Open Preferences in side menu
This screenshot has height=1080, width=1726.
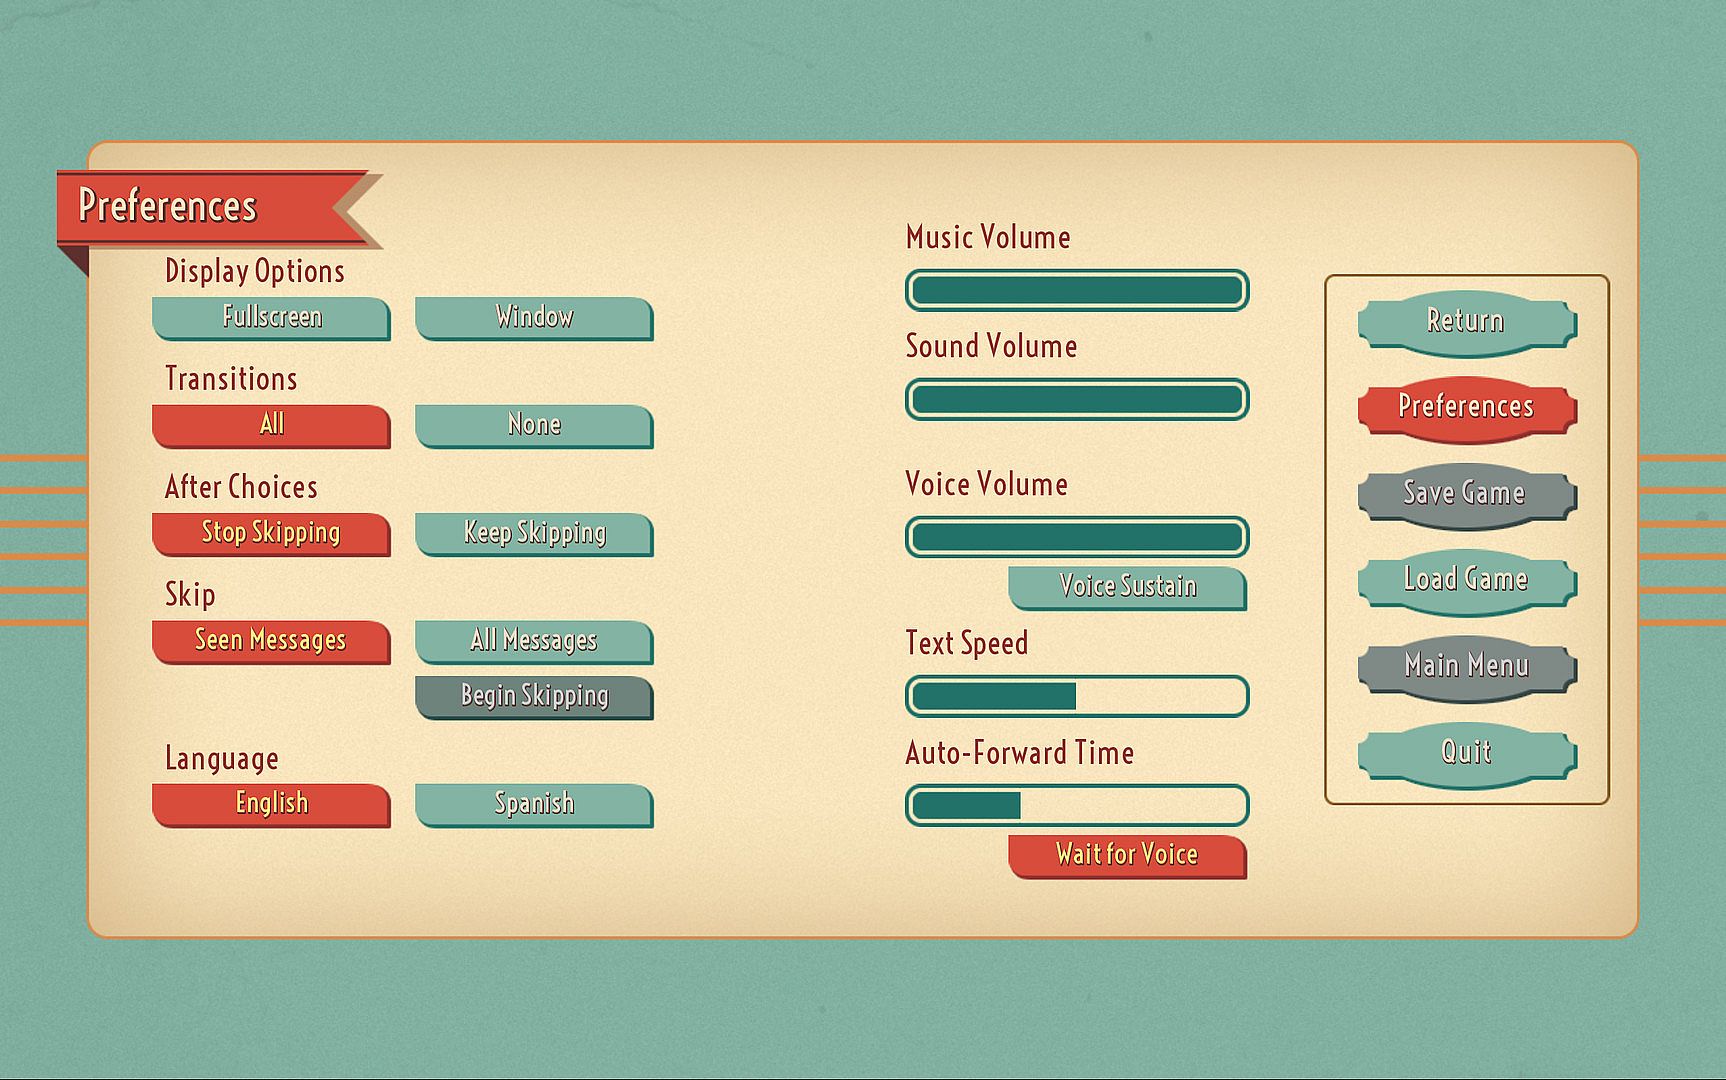tap(1467, 409)
